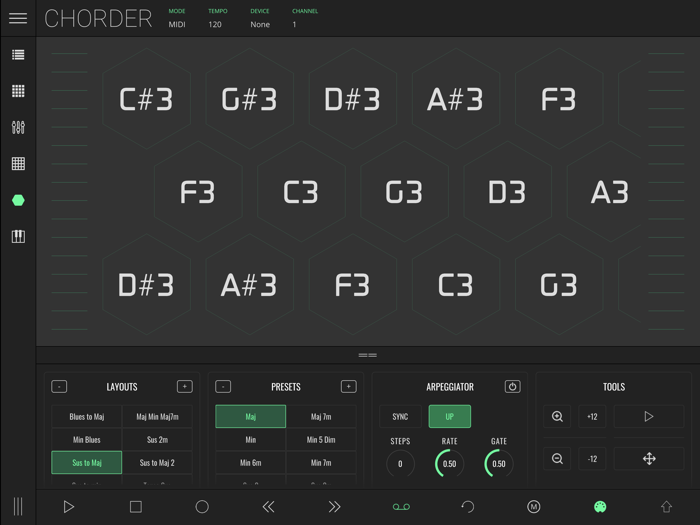Toggle the arpeggiator power button

pos(512,387)
